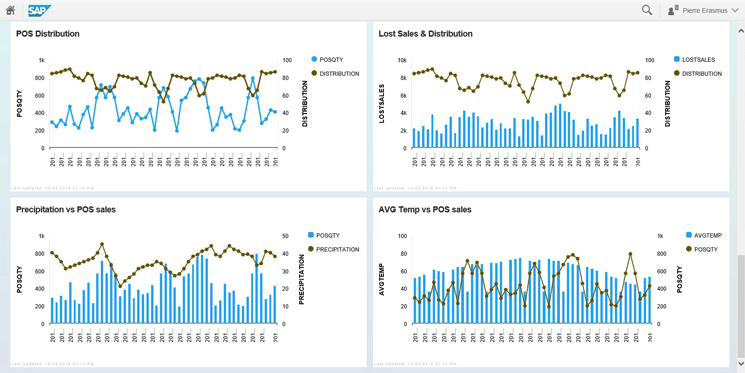The height and width of the screenshot is (373, 745).
Task: Toggle POSQTY legend in Precipitation chart
Action: pyautogui.click(x=324, y=235)
